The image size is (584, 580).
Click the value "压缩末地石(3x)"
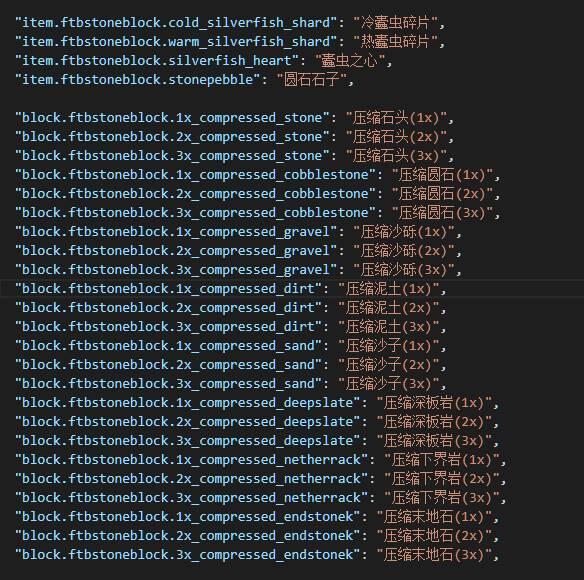[434, 555]
